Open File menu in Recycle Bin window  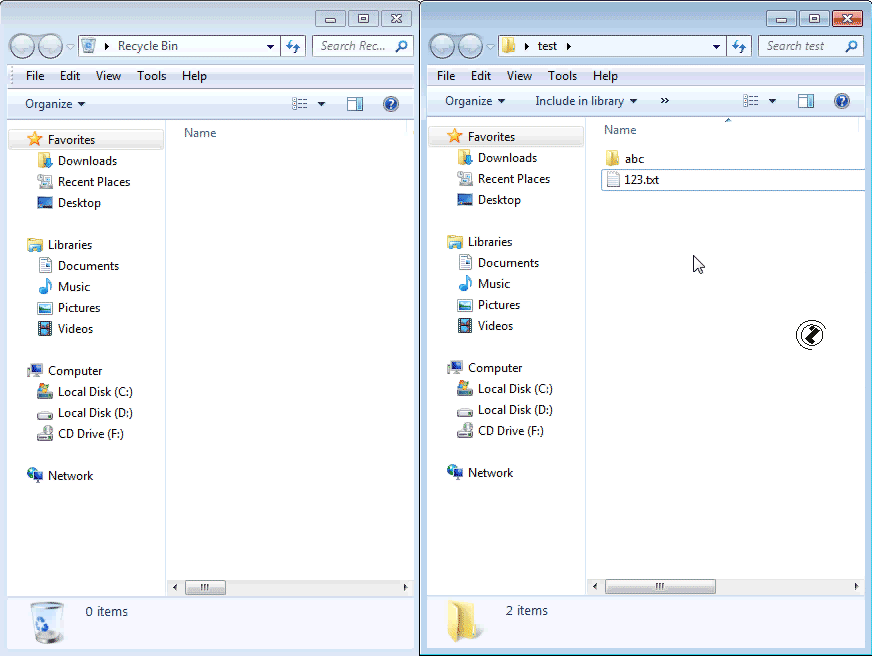(x=35, y=76)
